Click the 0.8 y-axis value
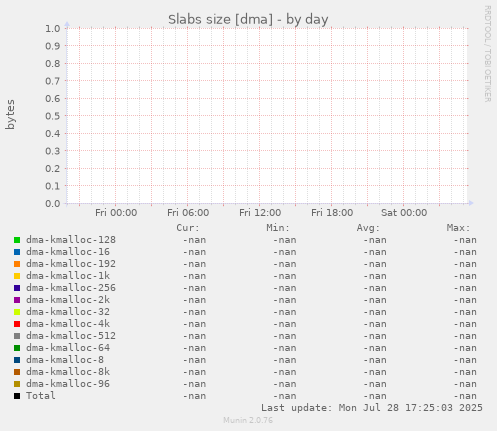 (53, 64)
